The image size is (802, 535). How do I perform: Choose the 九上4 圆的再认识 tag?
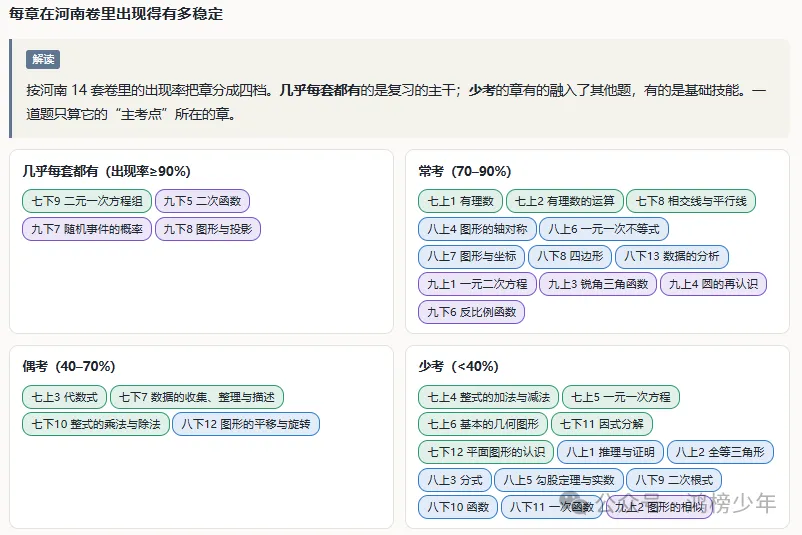point(714,284)
